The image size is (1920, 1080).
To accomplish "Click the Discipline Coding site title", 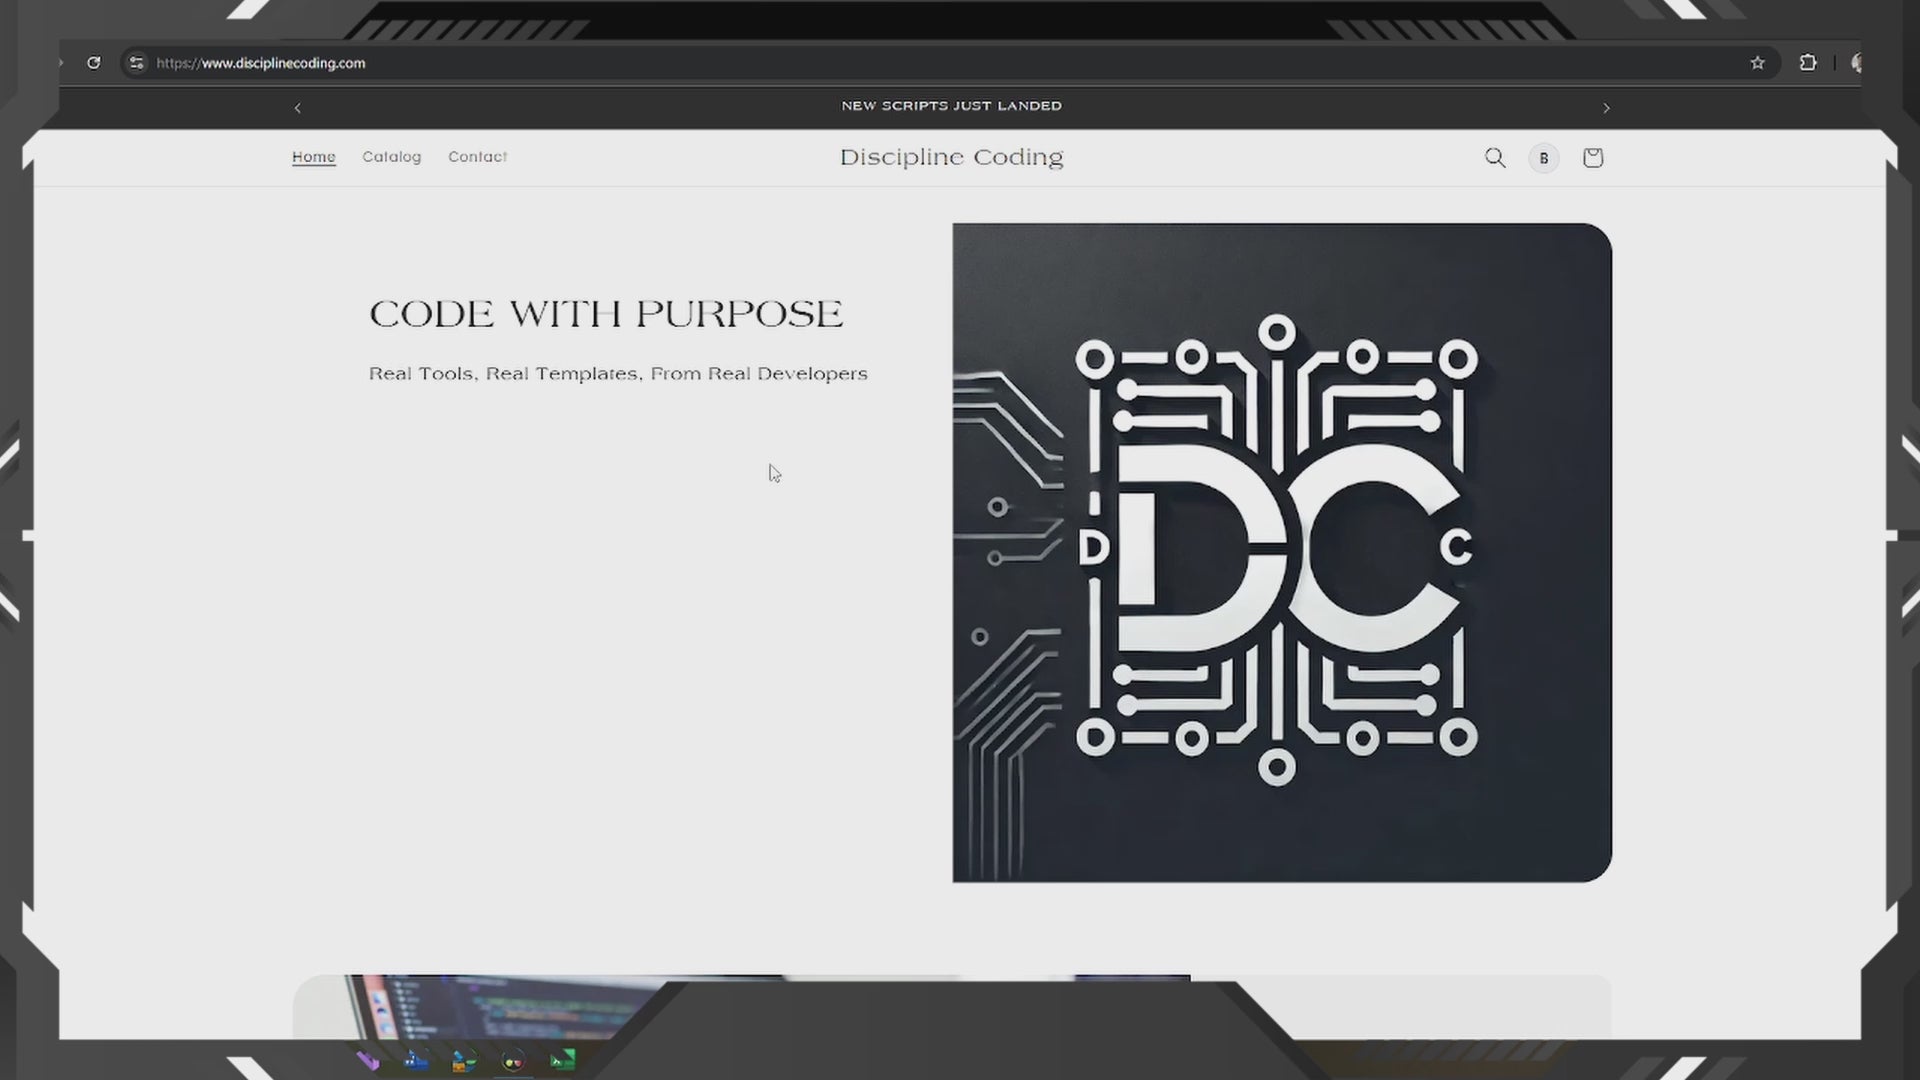I will [x=951, y=157].
